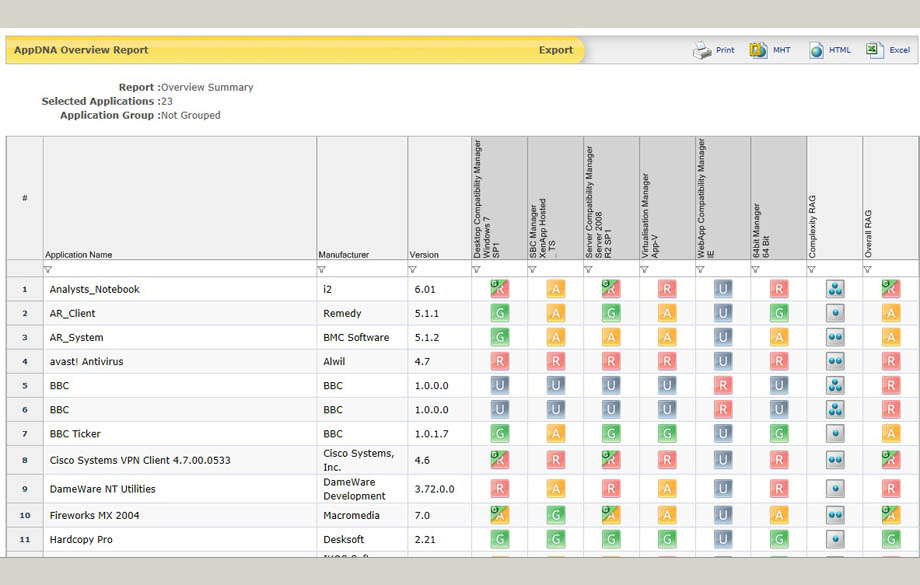Open the Server Compatibility Manager column filter
This screenshot has height=585, width=920.
point(588,269)
